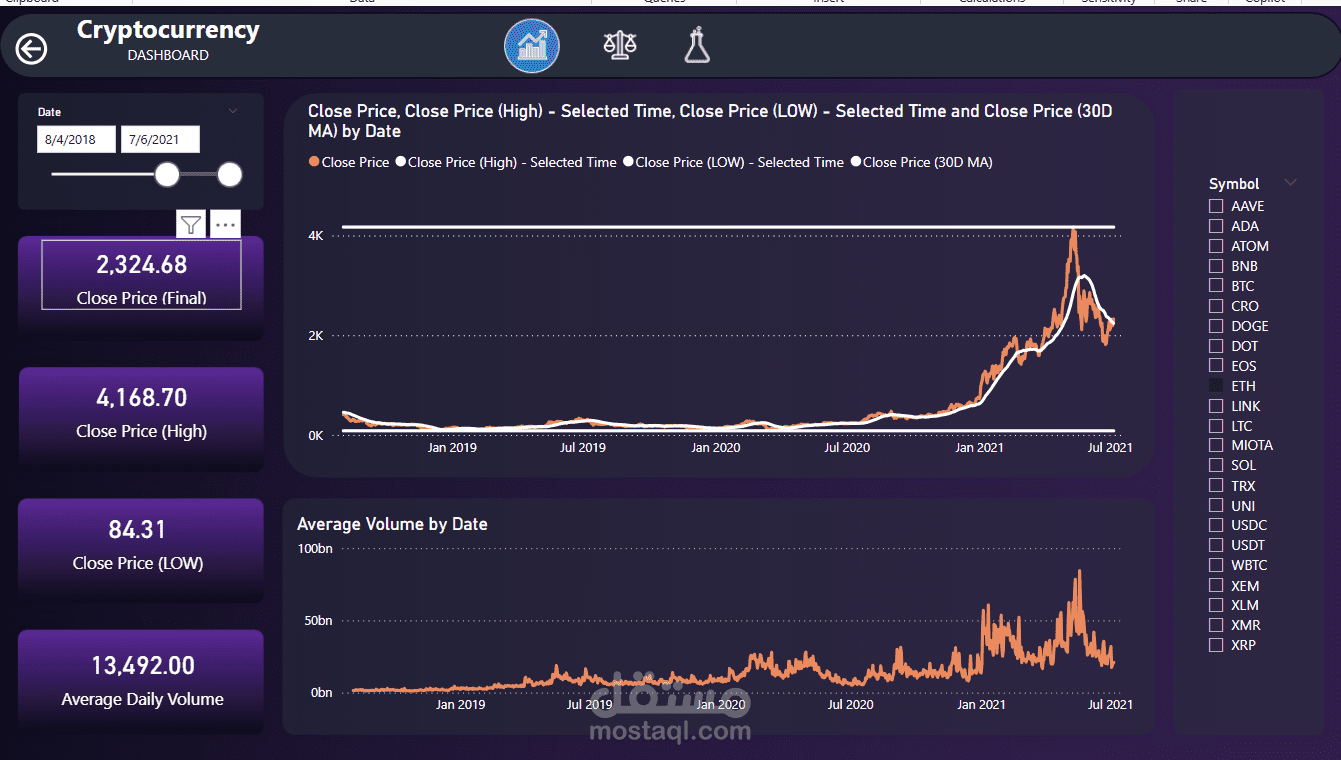Open the balance scales comparison icon
The height and width of the screenshot is (760, 1341).
[620, 45]
